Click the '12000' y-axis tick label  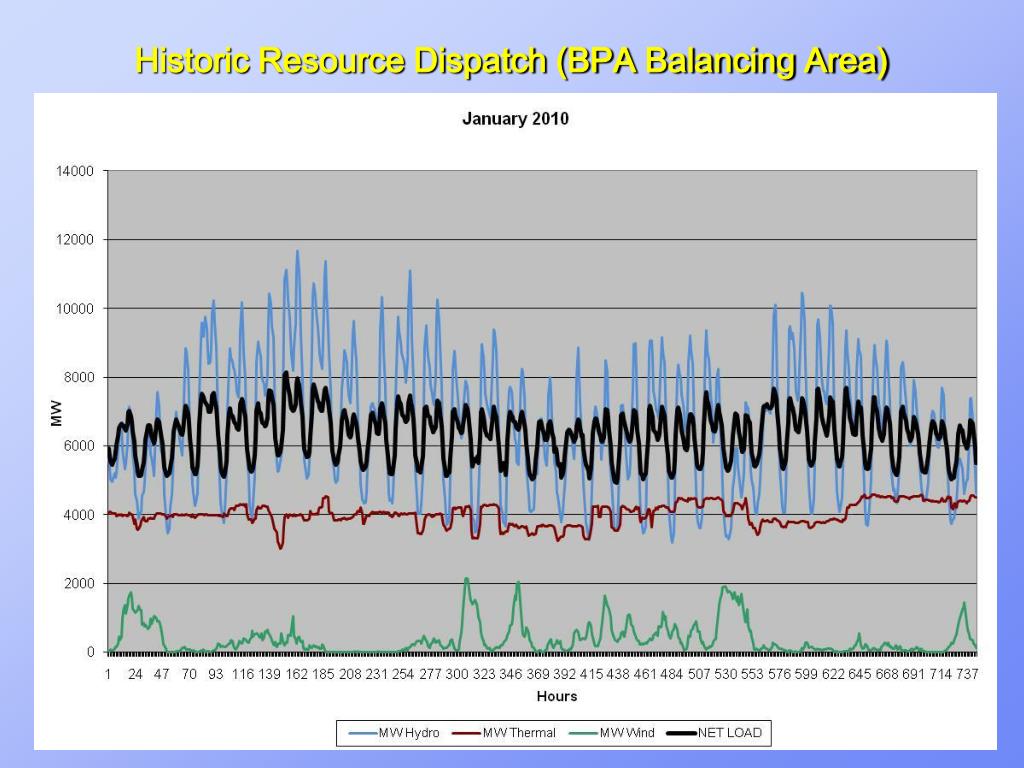pyautogui.click(x=75, y=240)
